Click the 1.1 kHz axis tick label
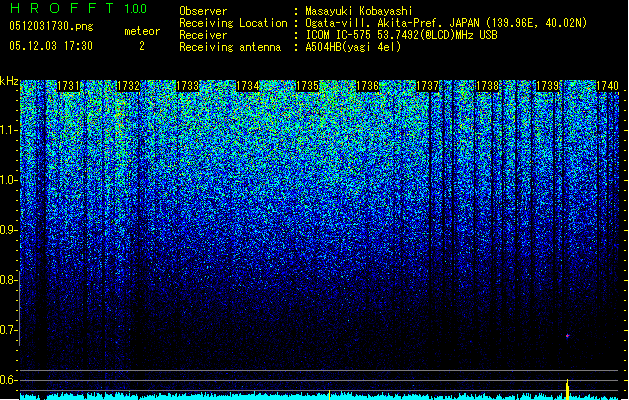Screen dimensions: 629x400 9,130
